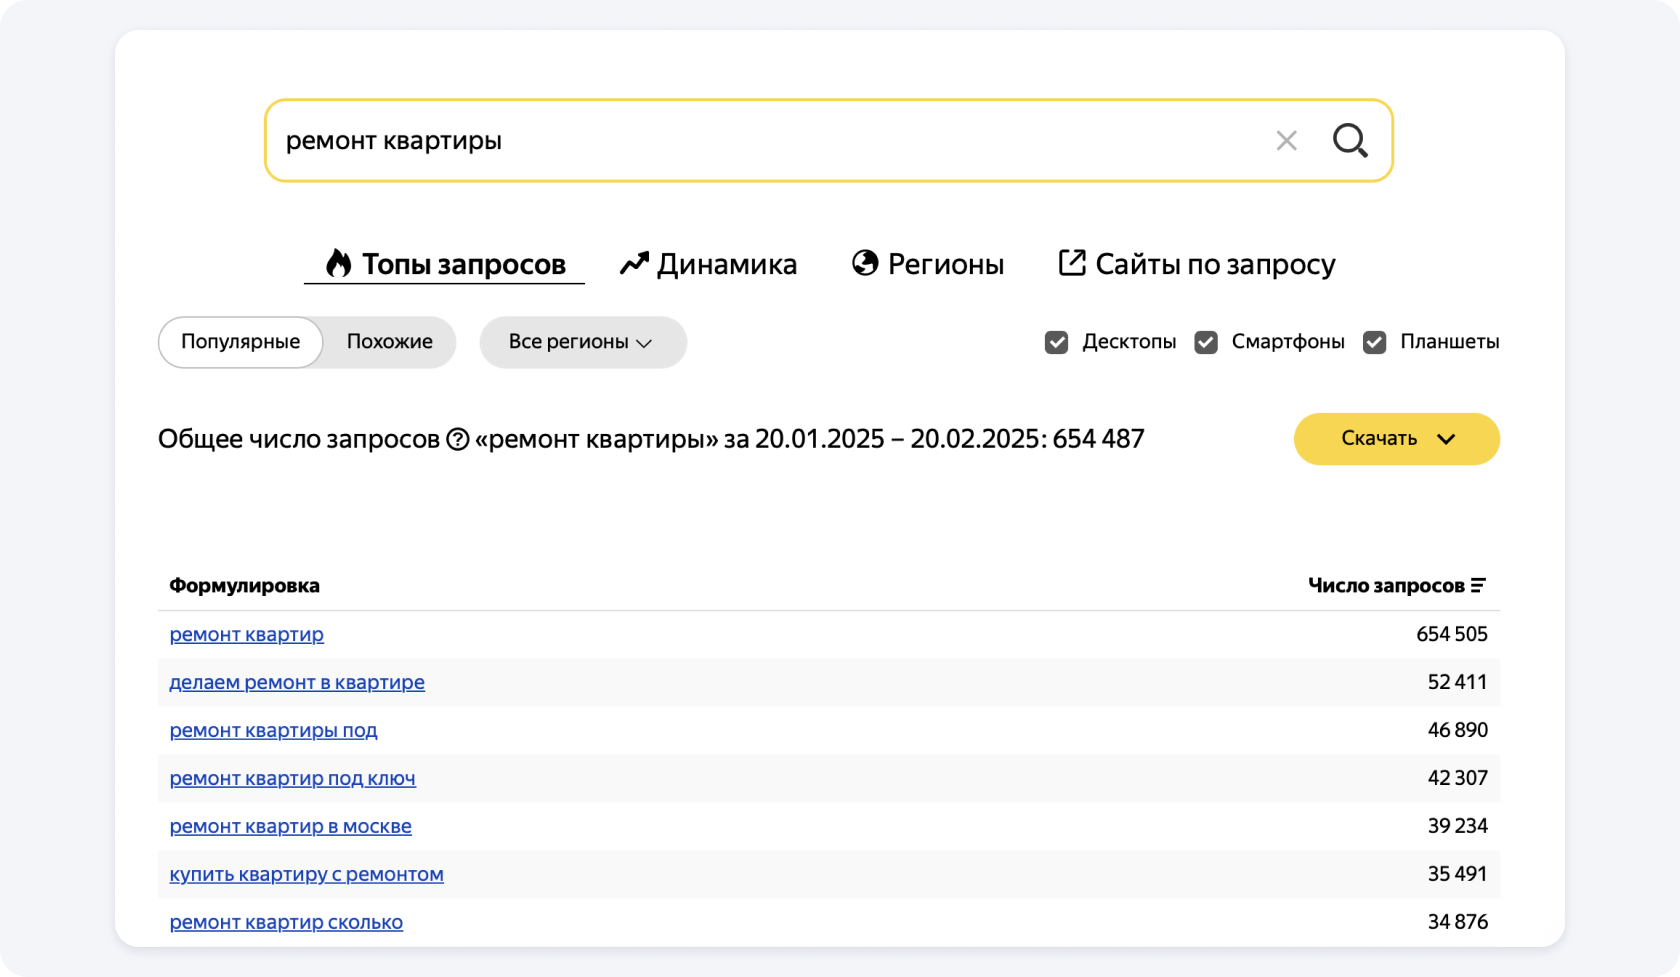
Task: Expand the Все регионы dropdown
Action: pyautogui.click(x=582, y=342)
